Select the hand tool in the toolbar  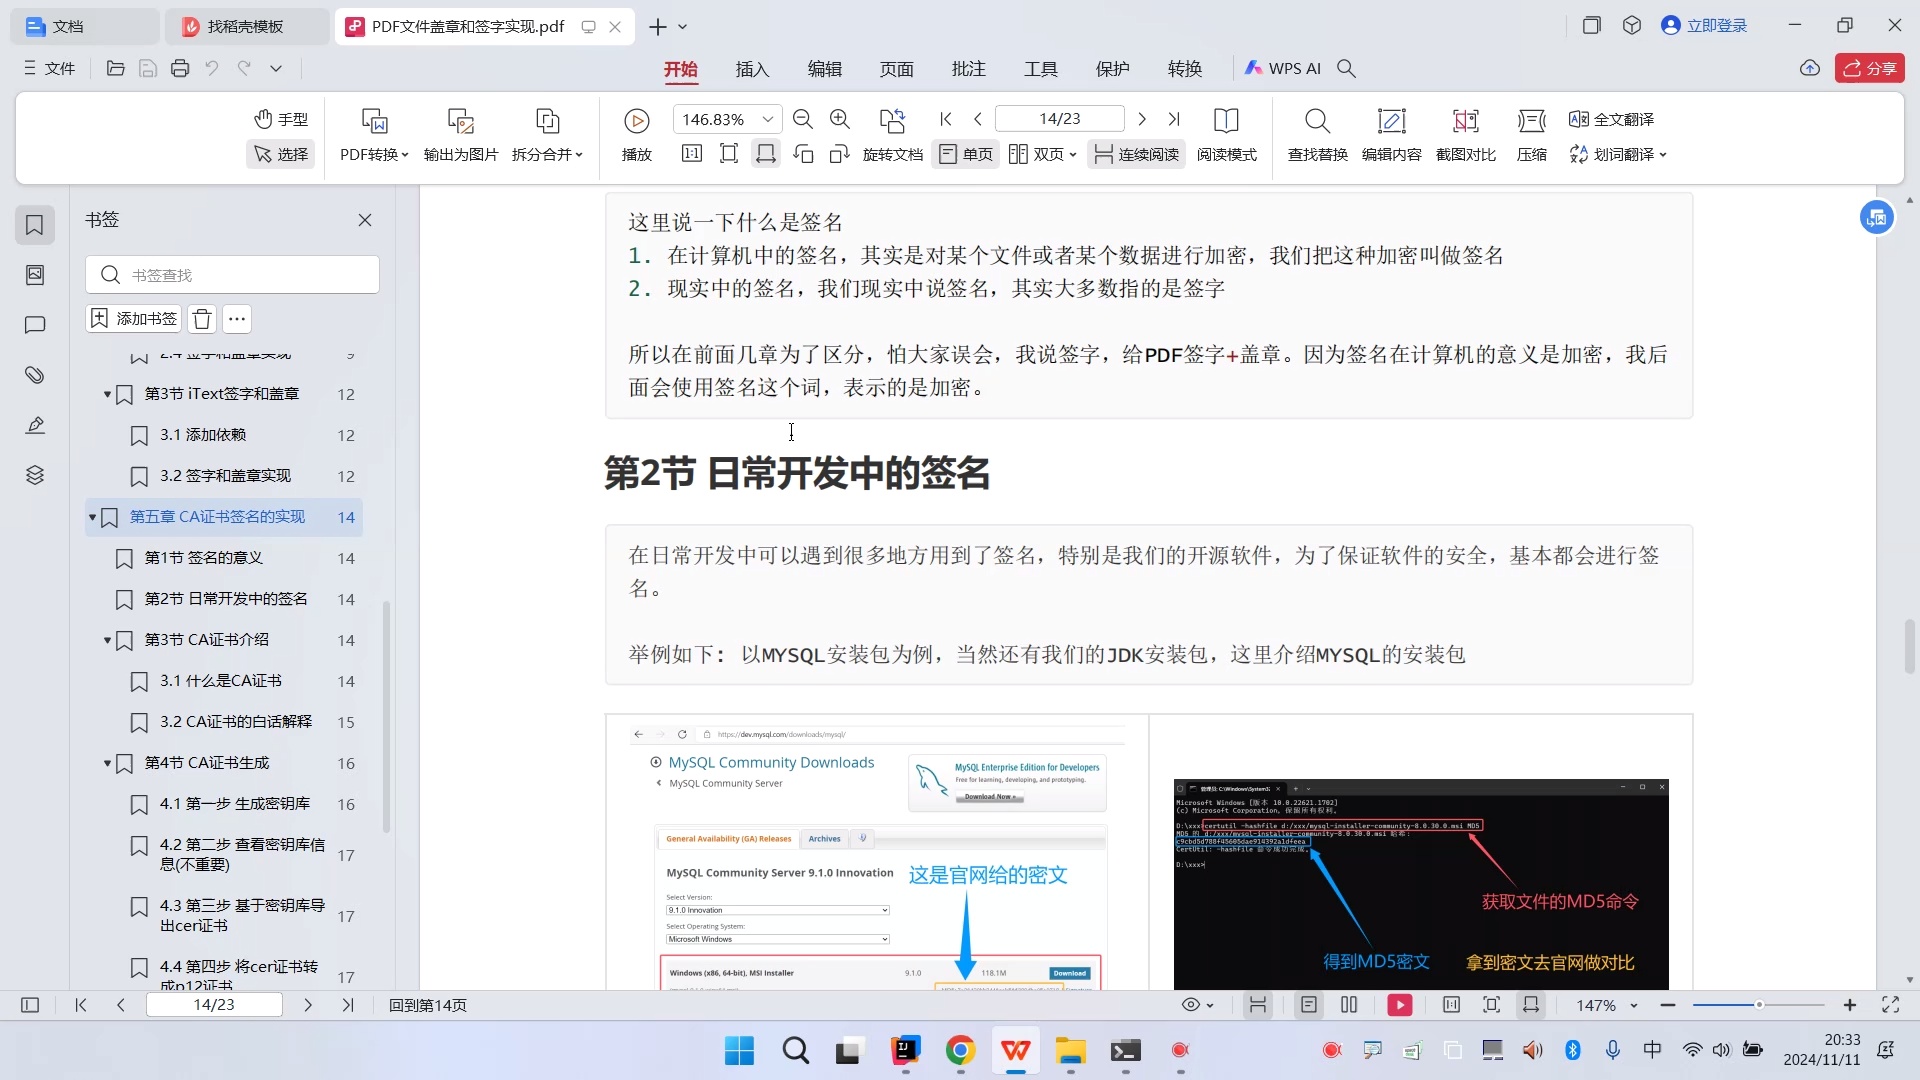pos(281,119)
